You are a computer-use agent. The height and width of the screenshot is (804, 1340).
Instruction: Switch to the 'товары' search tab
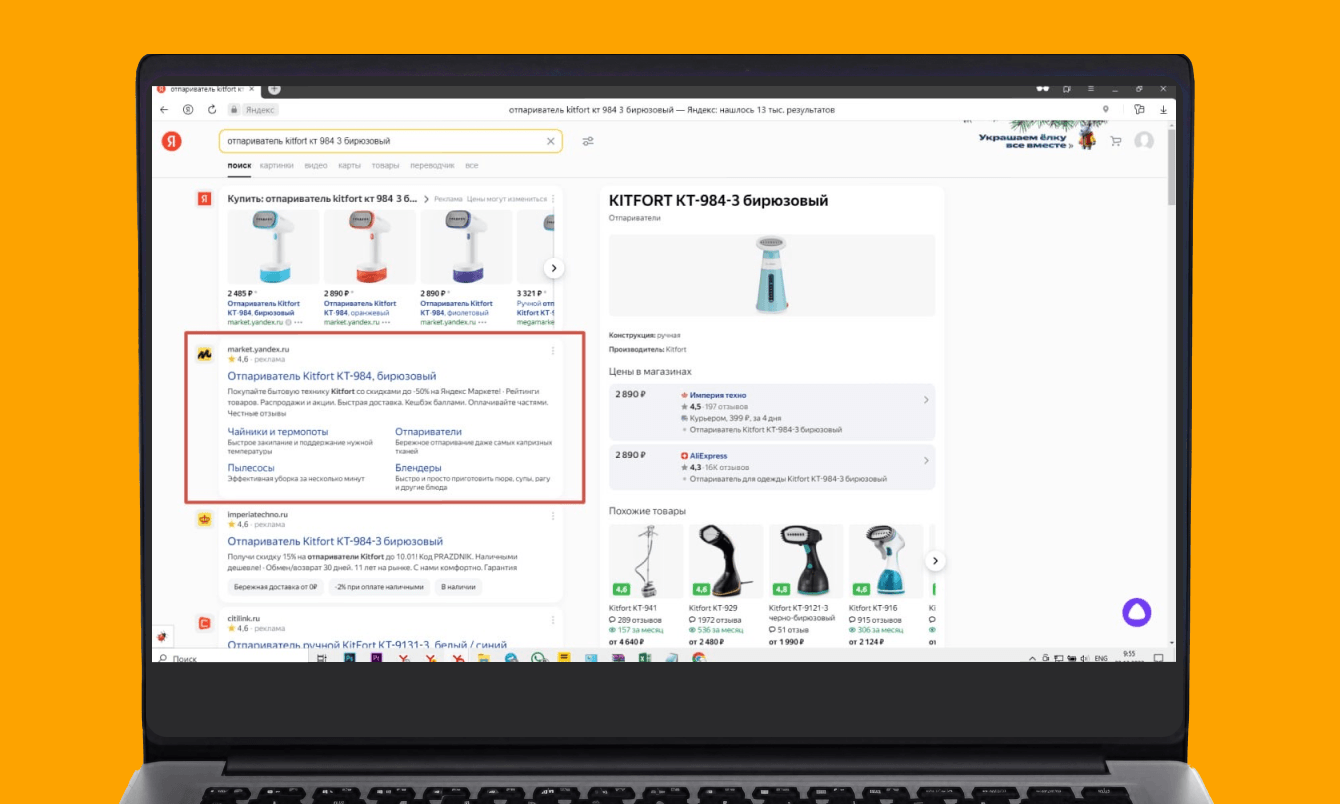[x=385, y=165]
